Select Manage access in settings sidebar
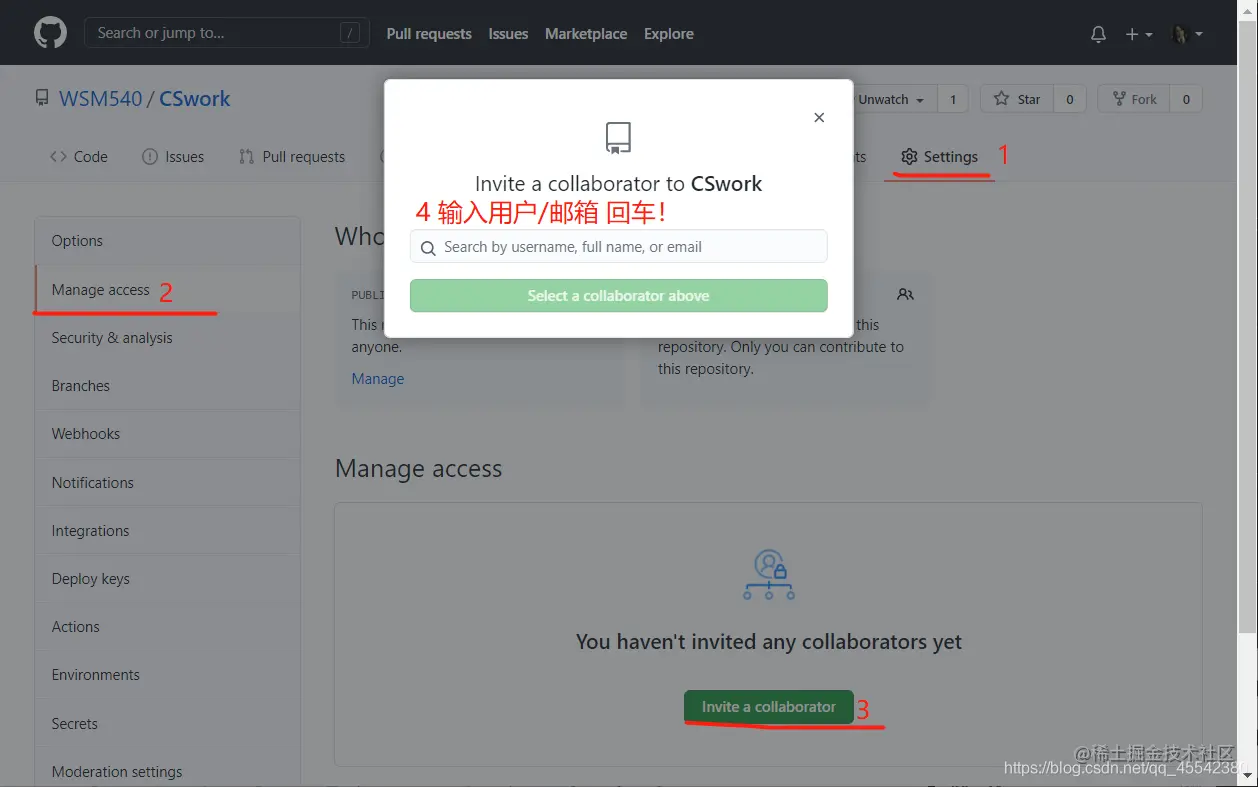The height and width of the screenshot is (787, 1258). coord(168,290)
